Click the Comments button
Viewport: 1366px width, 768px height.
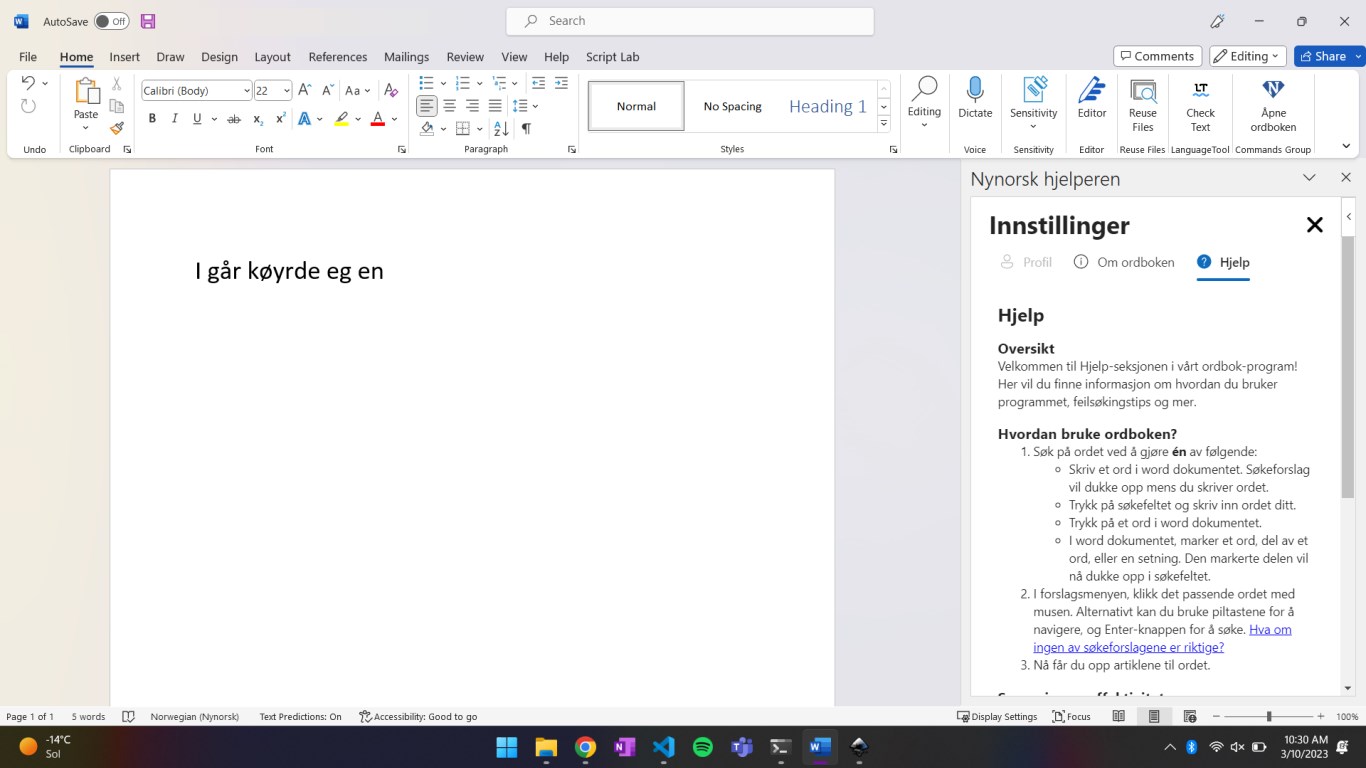(1157, 56)
